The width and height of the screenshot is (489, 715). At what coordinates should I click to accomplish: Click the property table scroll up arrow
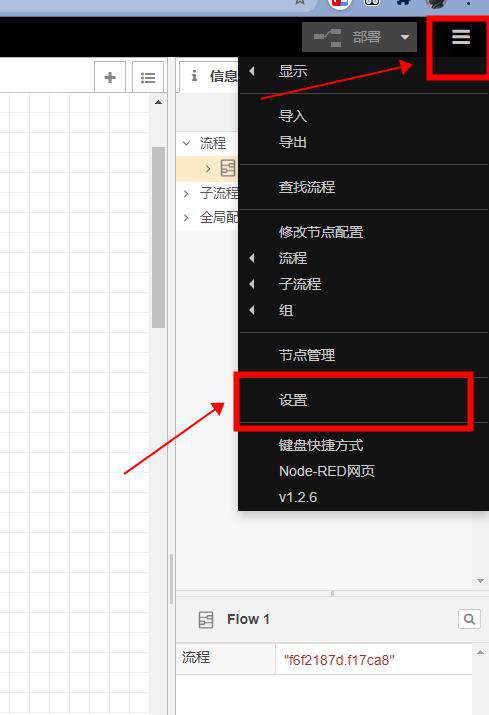click(480, 653)
